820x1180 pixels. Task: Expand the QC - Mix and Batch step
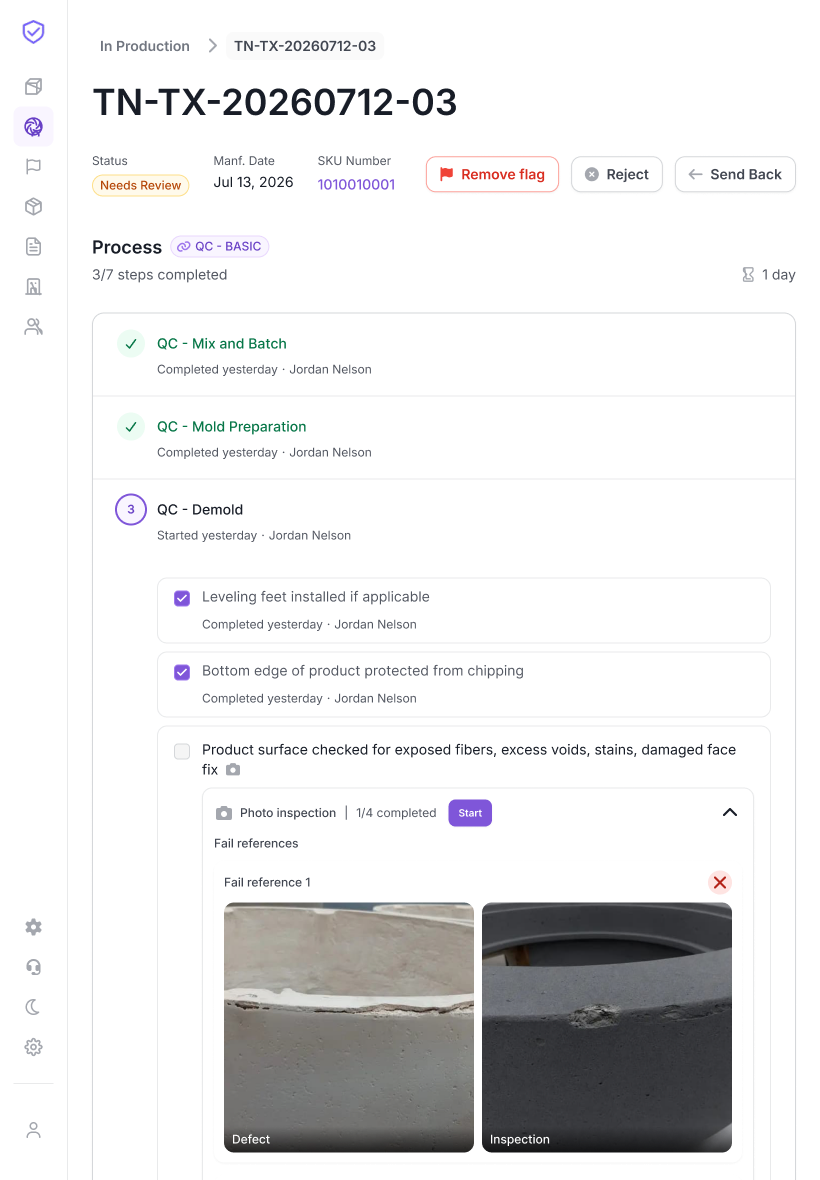click(x=444, y=355)
